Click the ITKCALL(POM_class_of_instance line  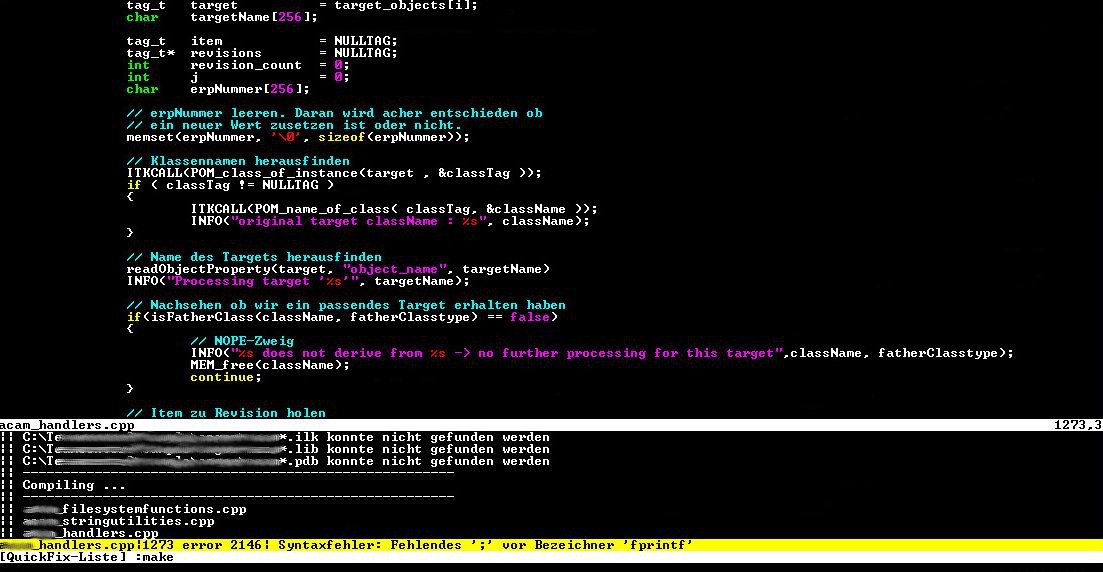(334, 173)
